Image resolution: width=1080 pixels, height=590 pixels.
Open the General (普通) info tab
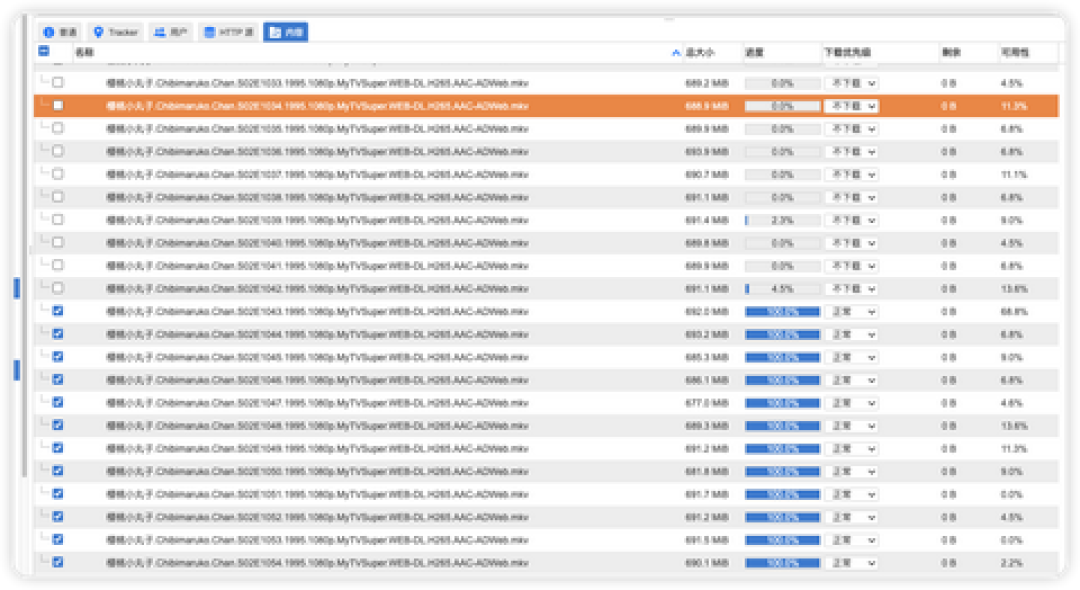pos(60,32)
